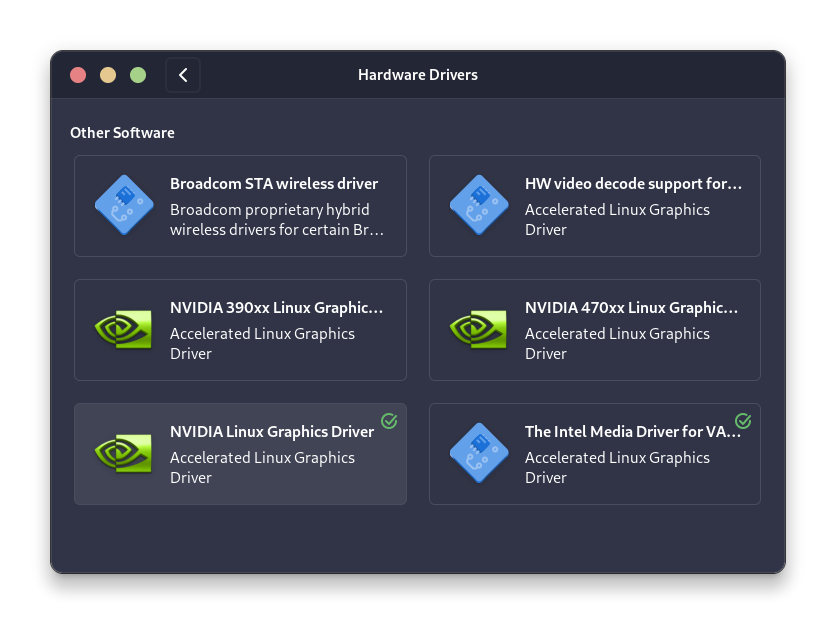836x624 pixels.
Task: Select NVIDIA 390xx Linux Graphic… title
Action: click(x=276, y=308)
